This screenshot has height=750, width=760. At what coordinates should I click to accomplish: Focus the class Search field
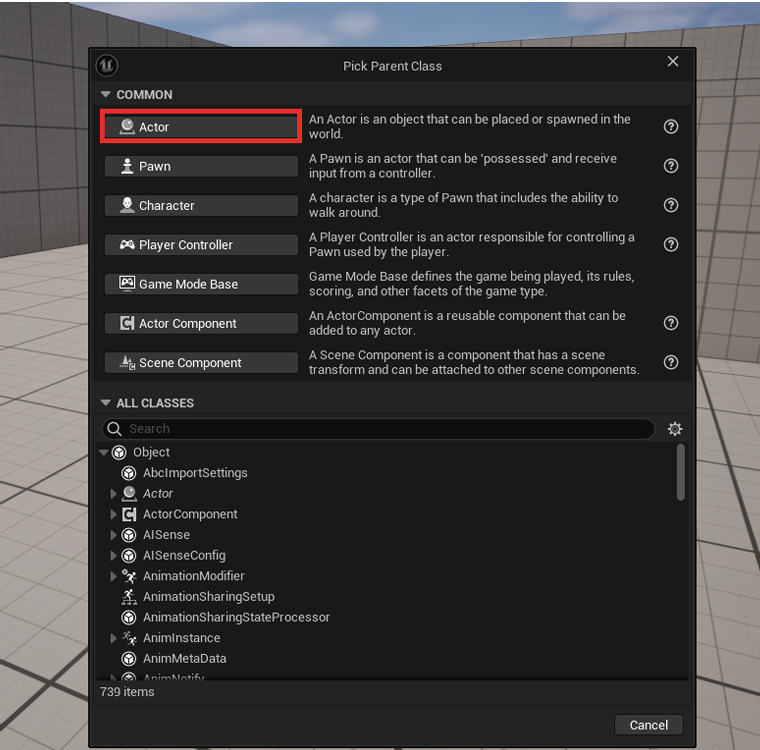coord(378,429)
